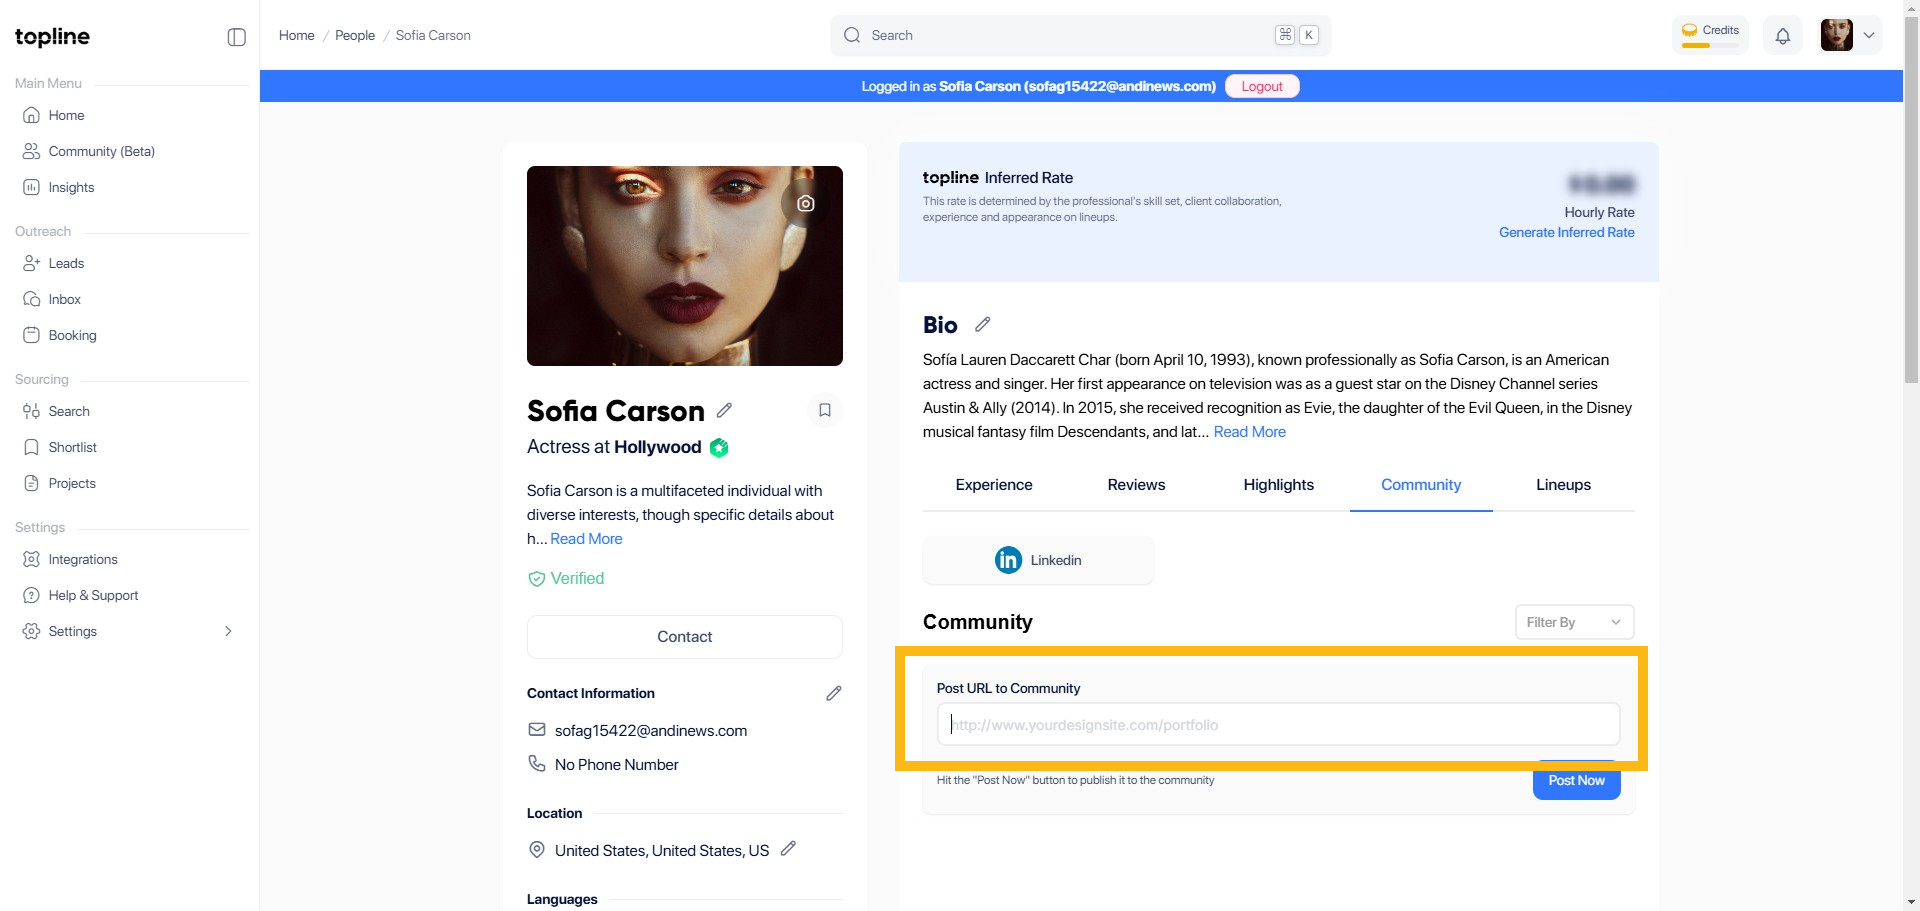
Task: Bookmark Sofia Carson's profile
Action: (x=824, y=411)
